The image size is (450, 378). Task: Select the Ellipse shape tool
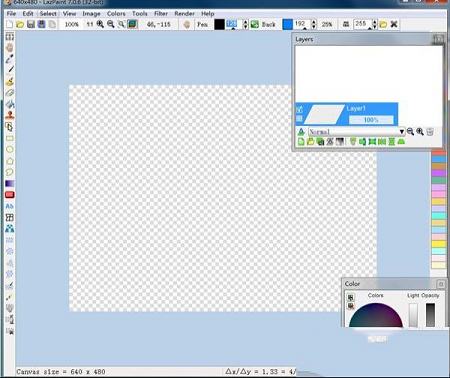10,150
